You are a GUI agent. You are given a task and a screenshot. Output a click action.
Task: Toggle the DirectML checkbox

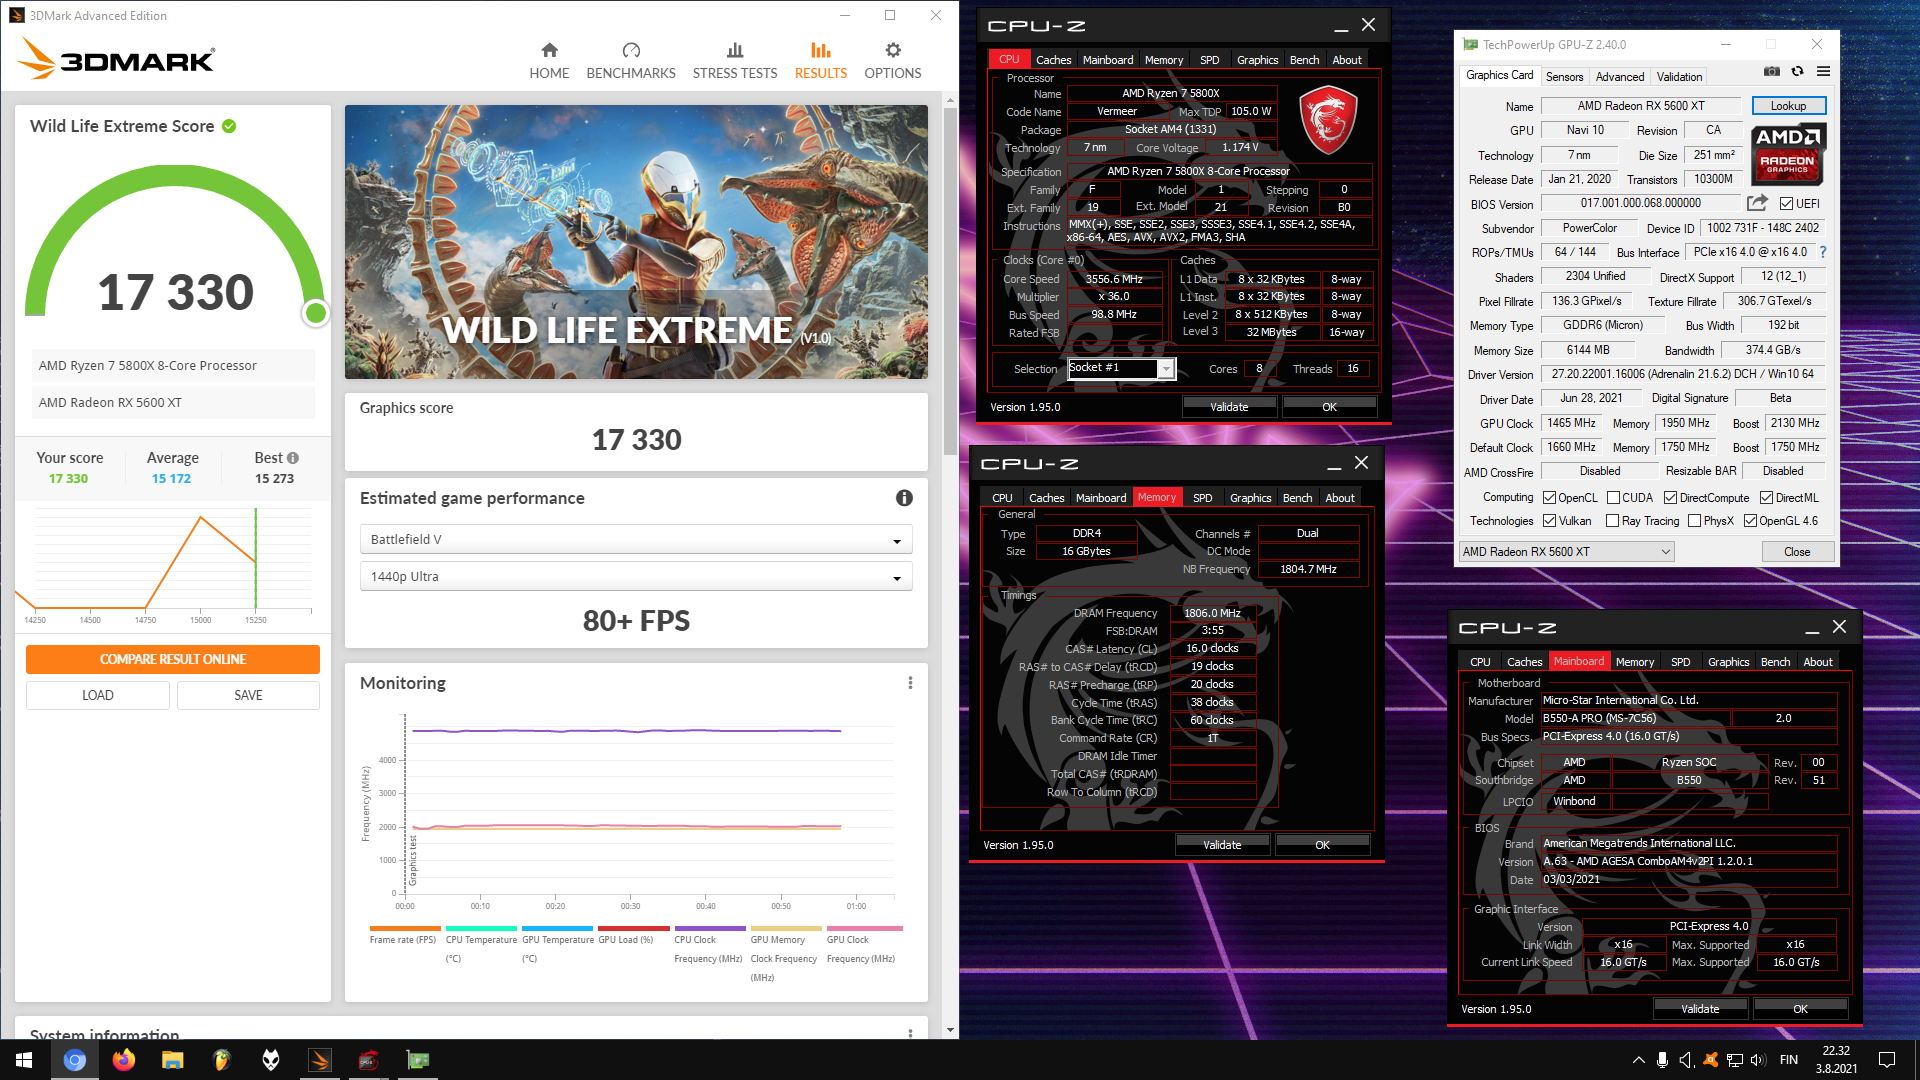1766,498
